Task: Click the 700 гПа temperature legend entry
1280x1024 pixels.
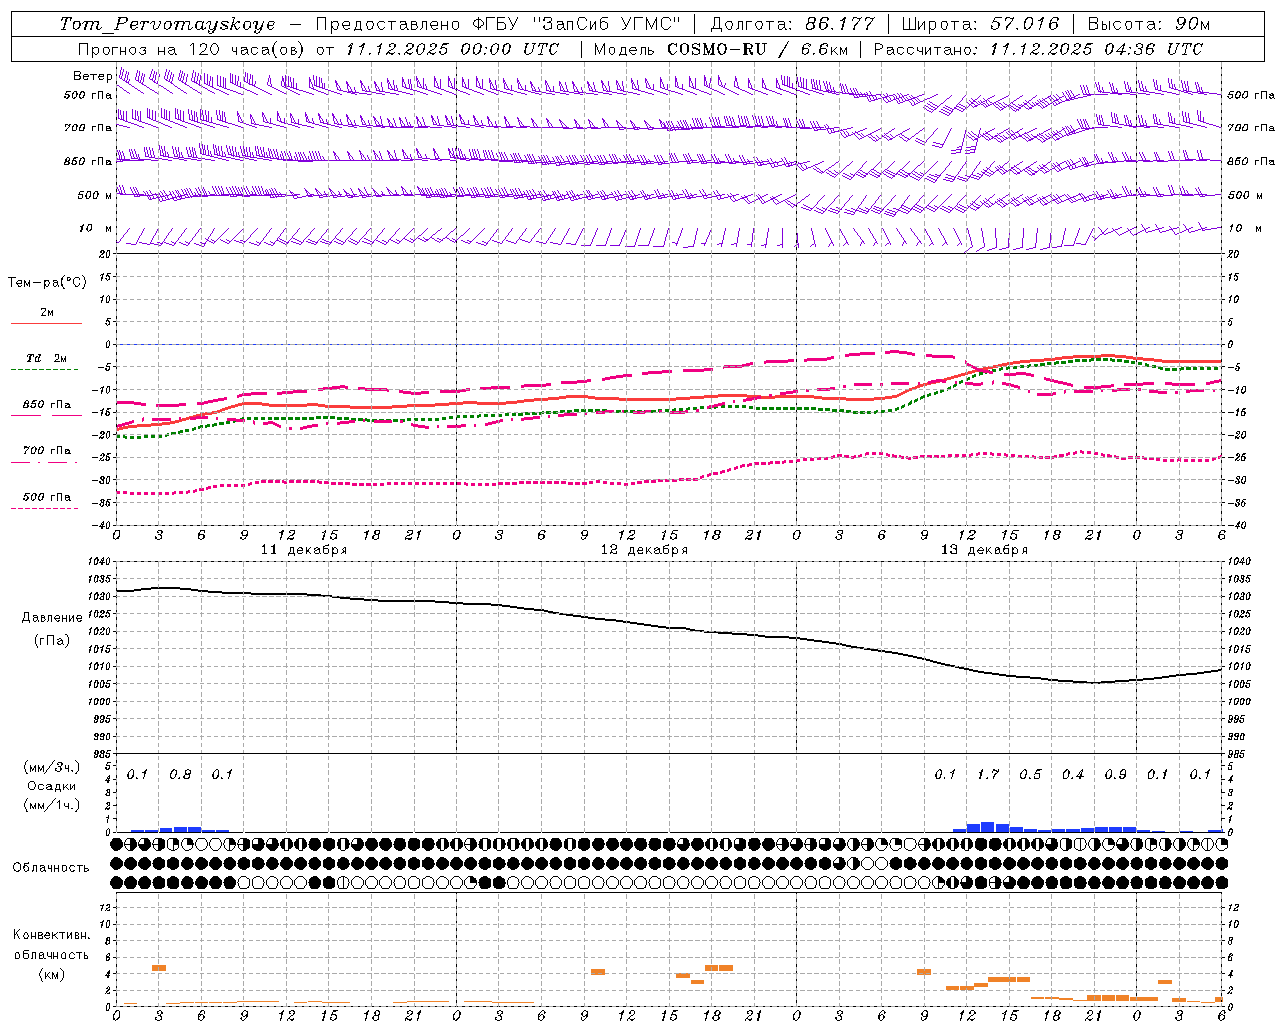Action: point(47,451)
